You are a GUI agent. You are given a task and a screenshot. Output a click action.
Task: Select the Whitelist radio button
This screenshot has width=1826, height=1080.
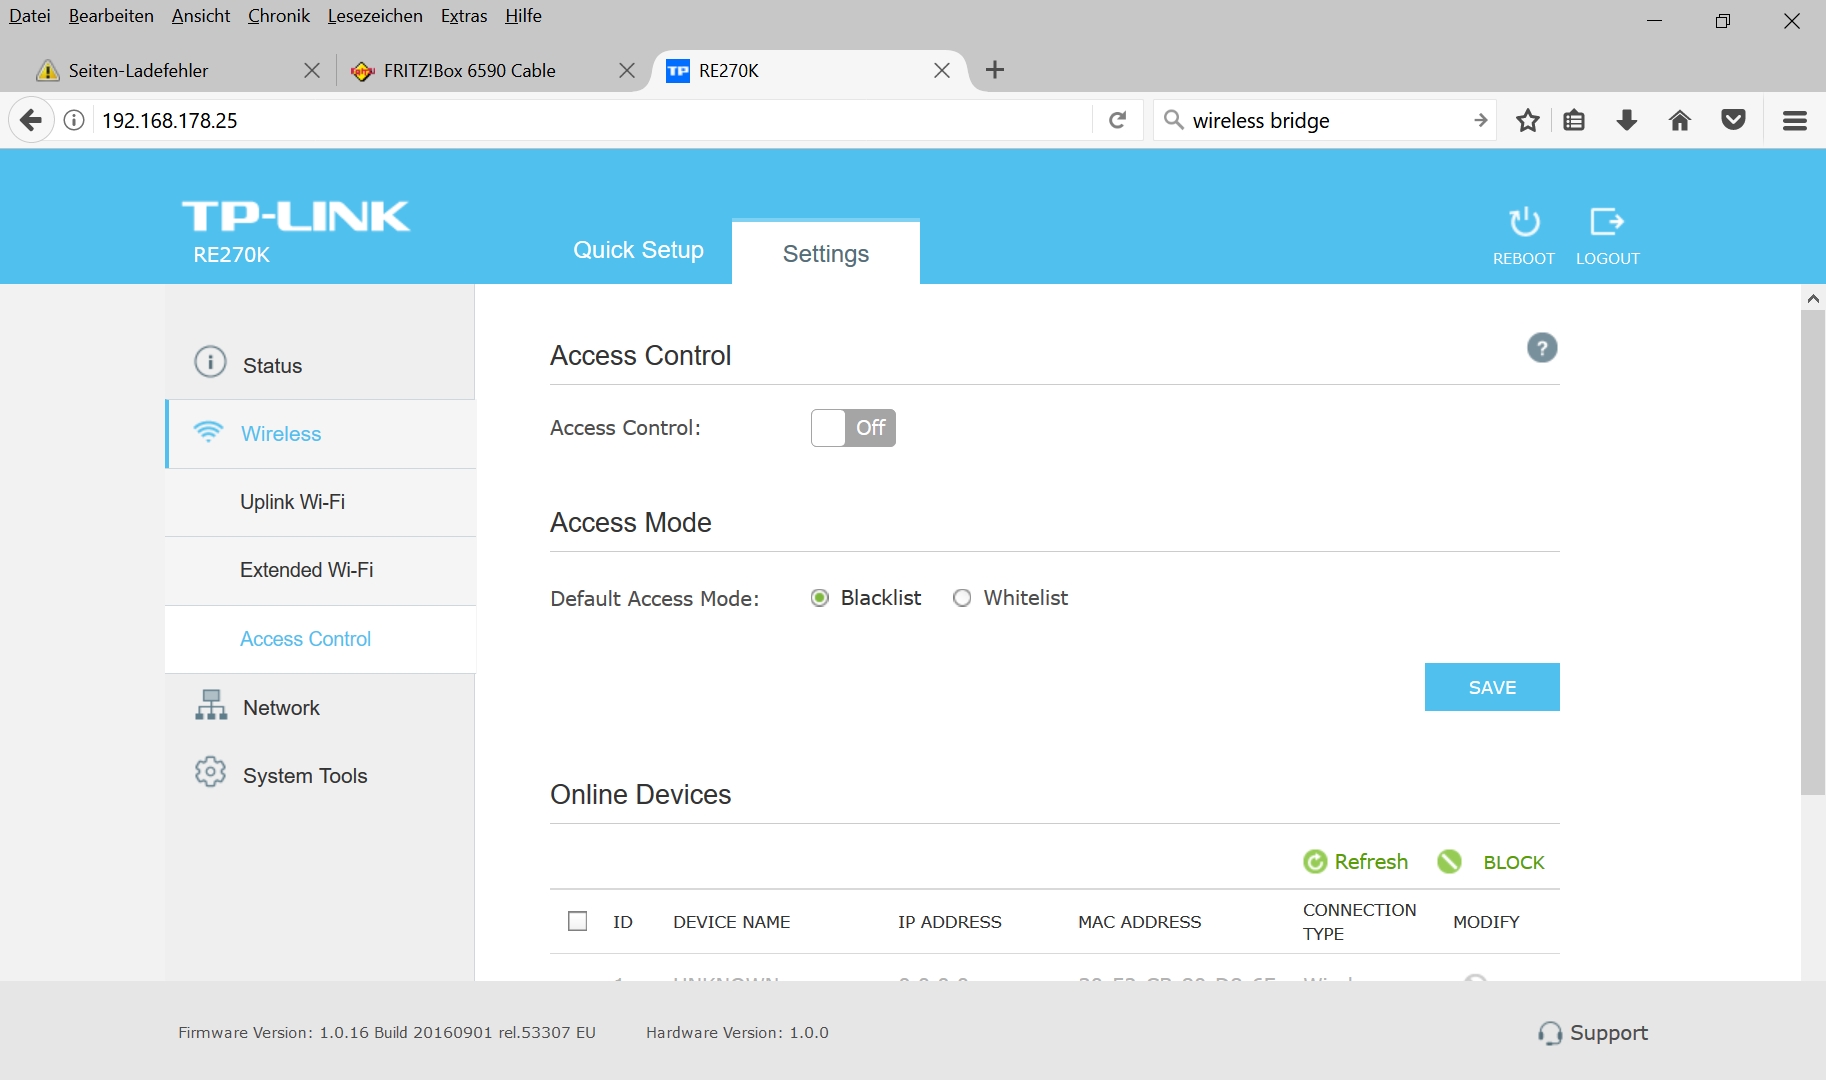pos(962,598)
